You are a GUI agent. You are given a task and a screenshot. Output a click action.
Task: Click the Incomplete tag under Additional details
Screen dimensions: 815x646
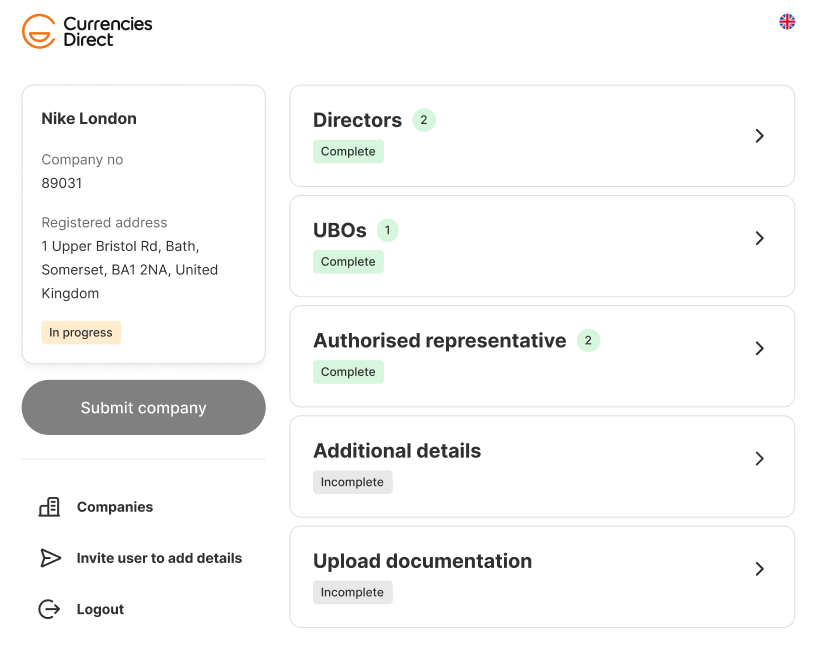coord(352,482)
